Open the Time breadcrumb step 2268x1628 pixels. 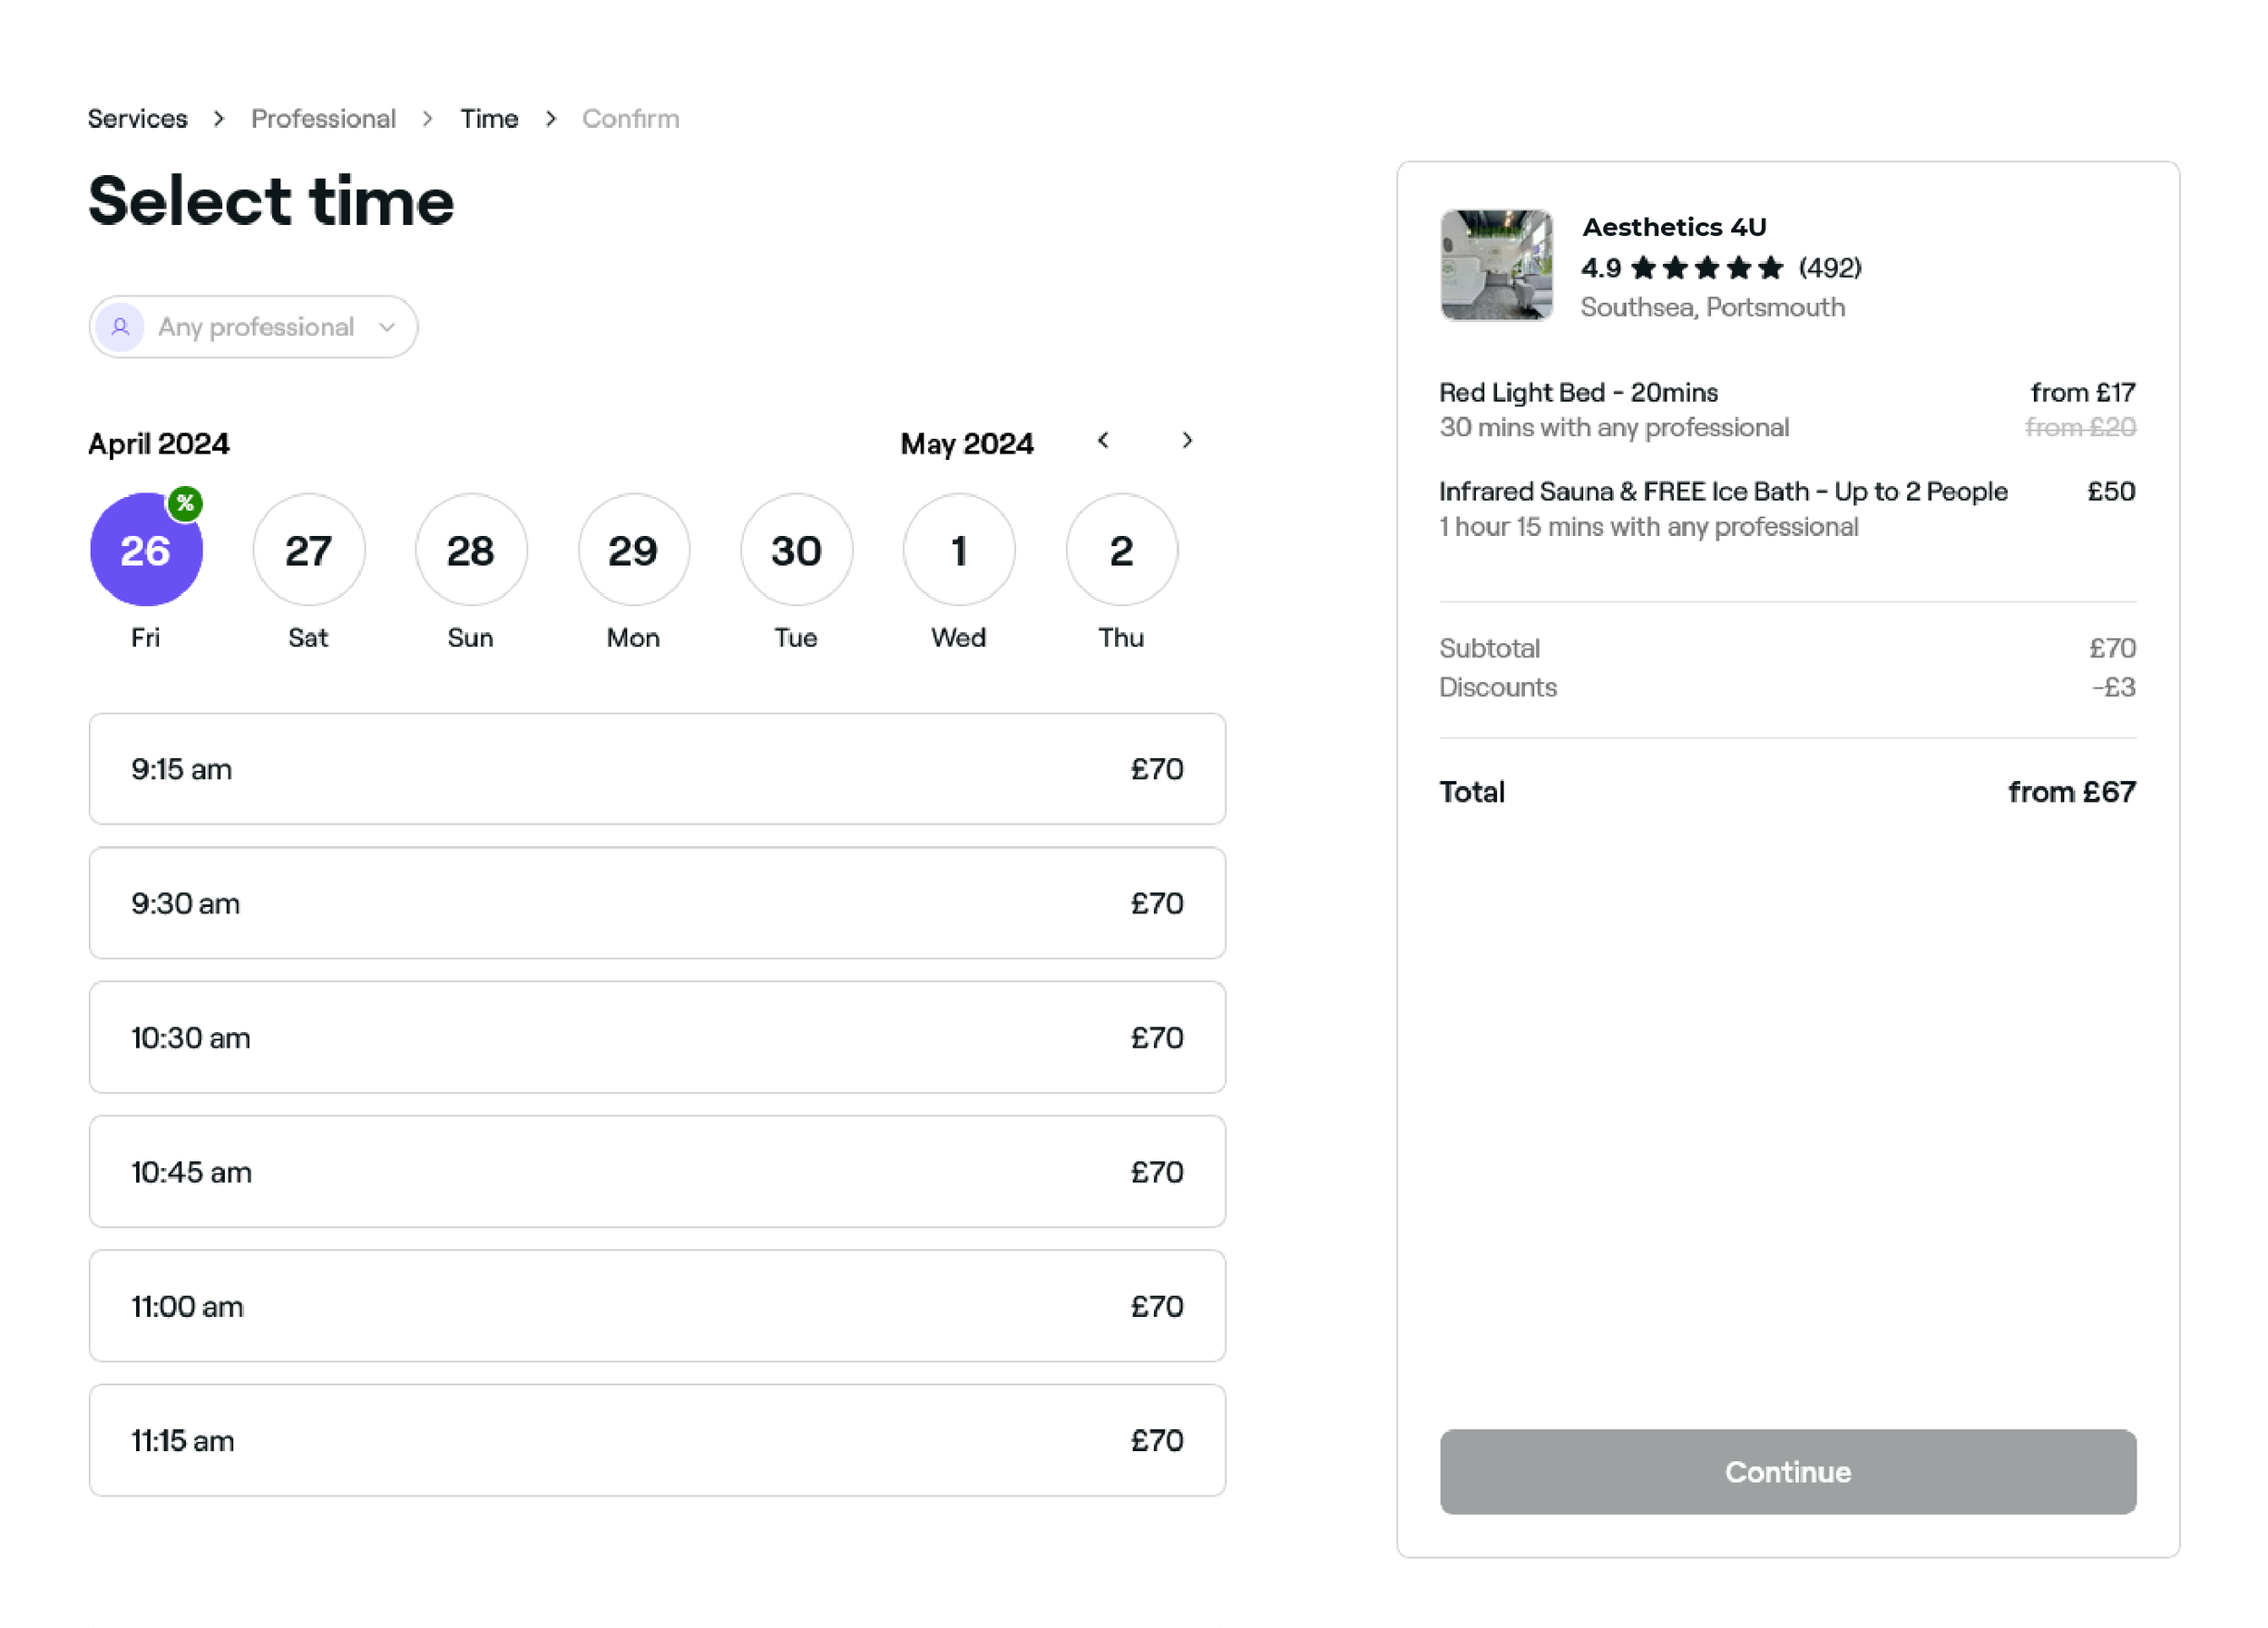pos(489,119)
